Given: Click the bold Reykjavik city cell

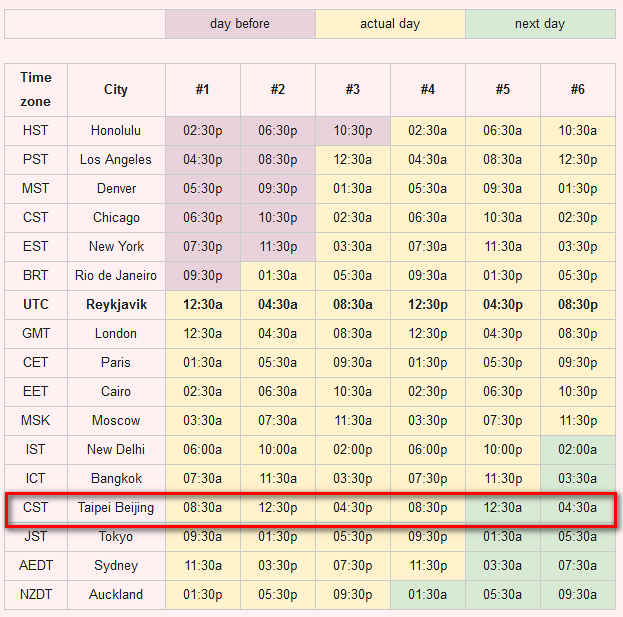Looking at the screenshot, I should point(116,305).
